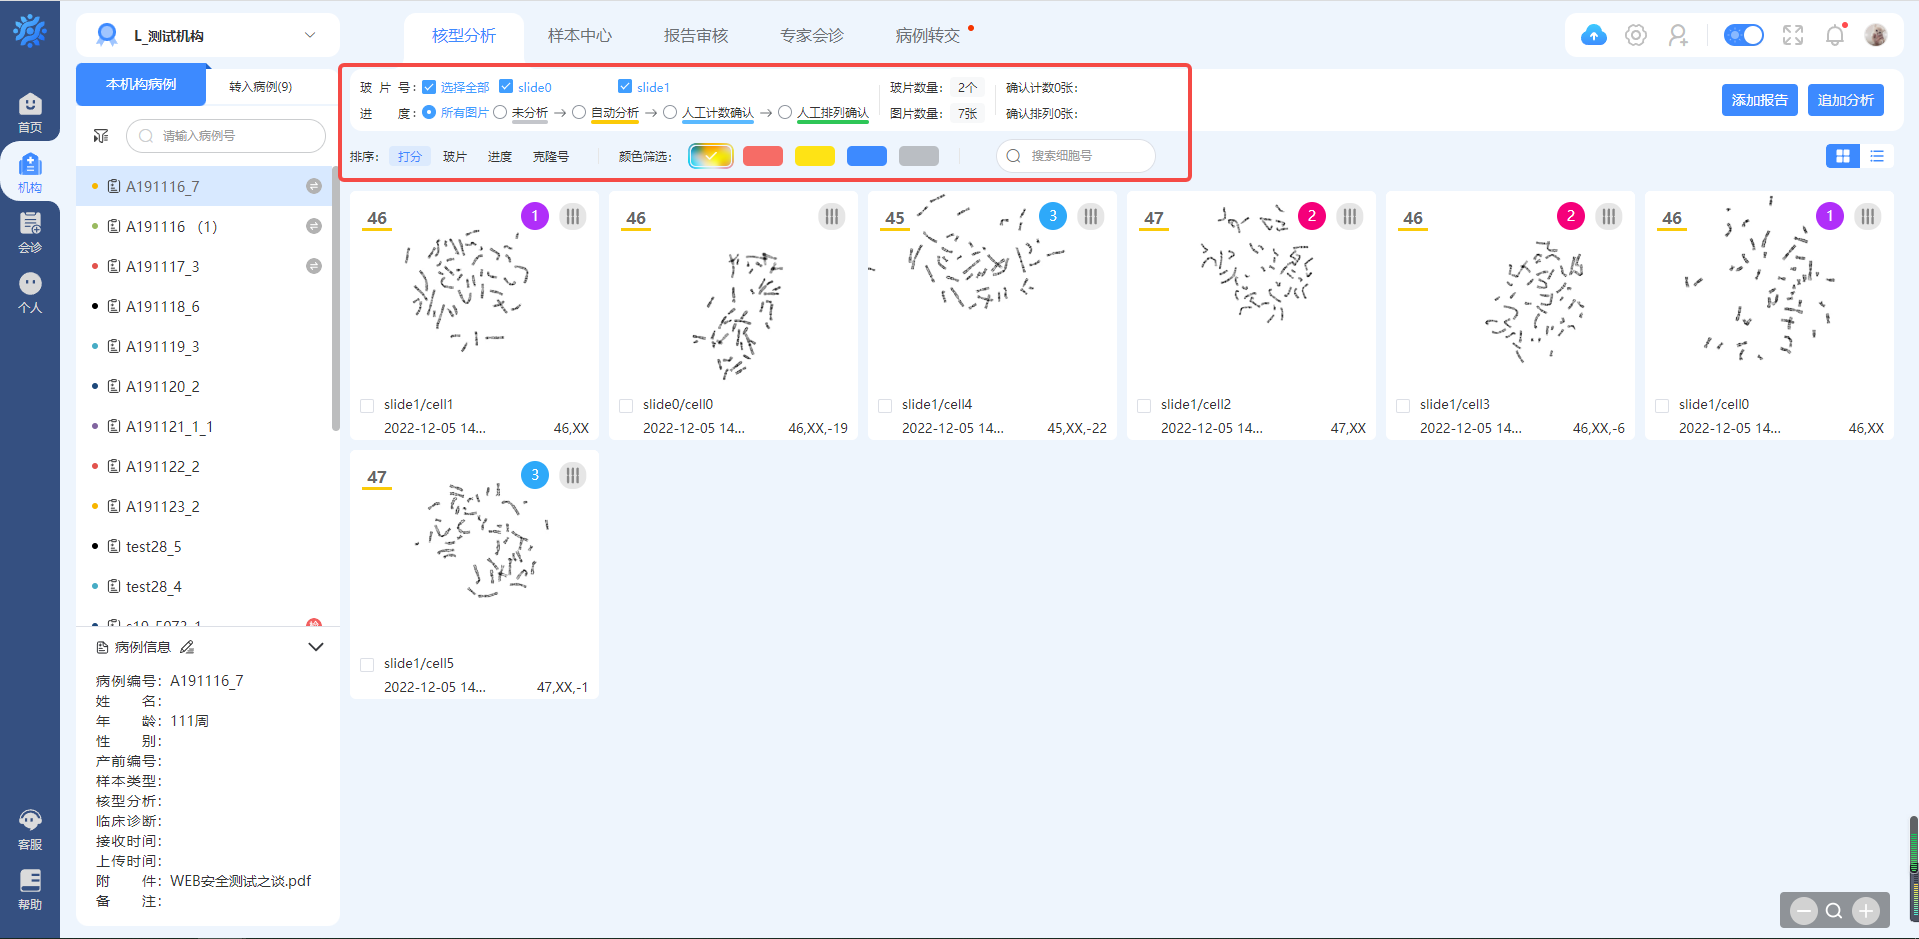
Task: Enter fullscreen using the expand icon
Action: [1793, 36]
